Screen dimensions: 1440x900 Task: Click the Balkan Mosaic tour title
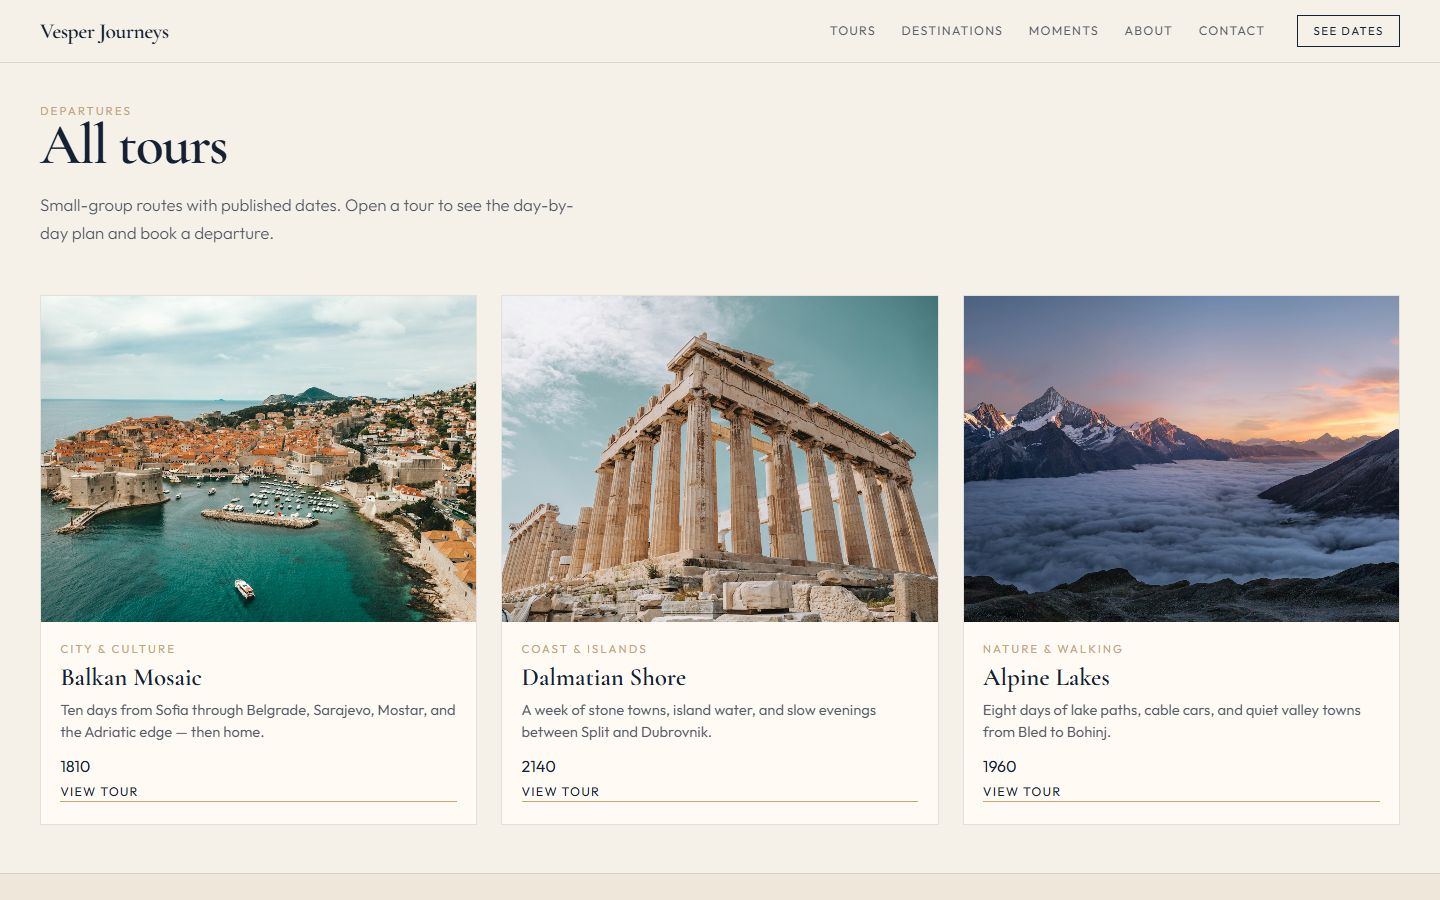pos(131,677)
